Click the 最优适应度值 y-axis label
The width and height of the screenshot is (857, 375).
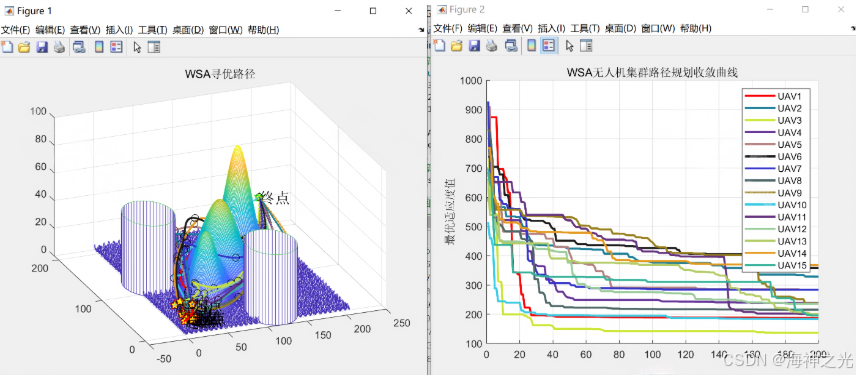tap(451, 211)
